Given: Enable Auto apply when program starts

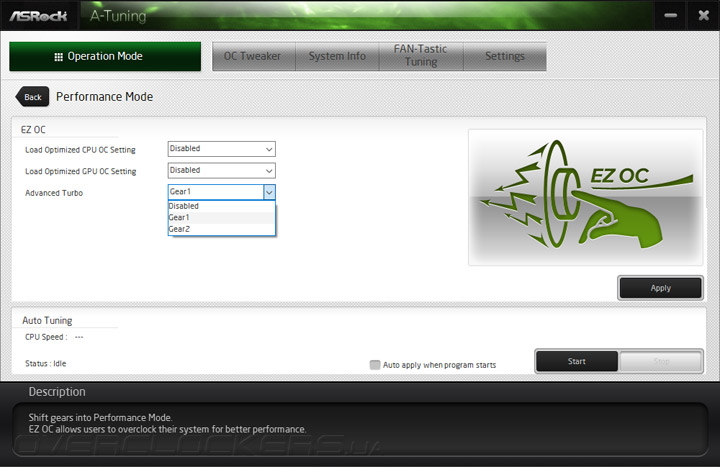Looking at the screenshot, I should click(x=375, y=365).
